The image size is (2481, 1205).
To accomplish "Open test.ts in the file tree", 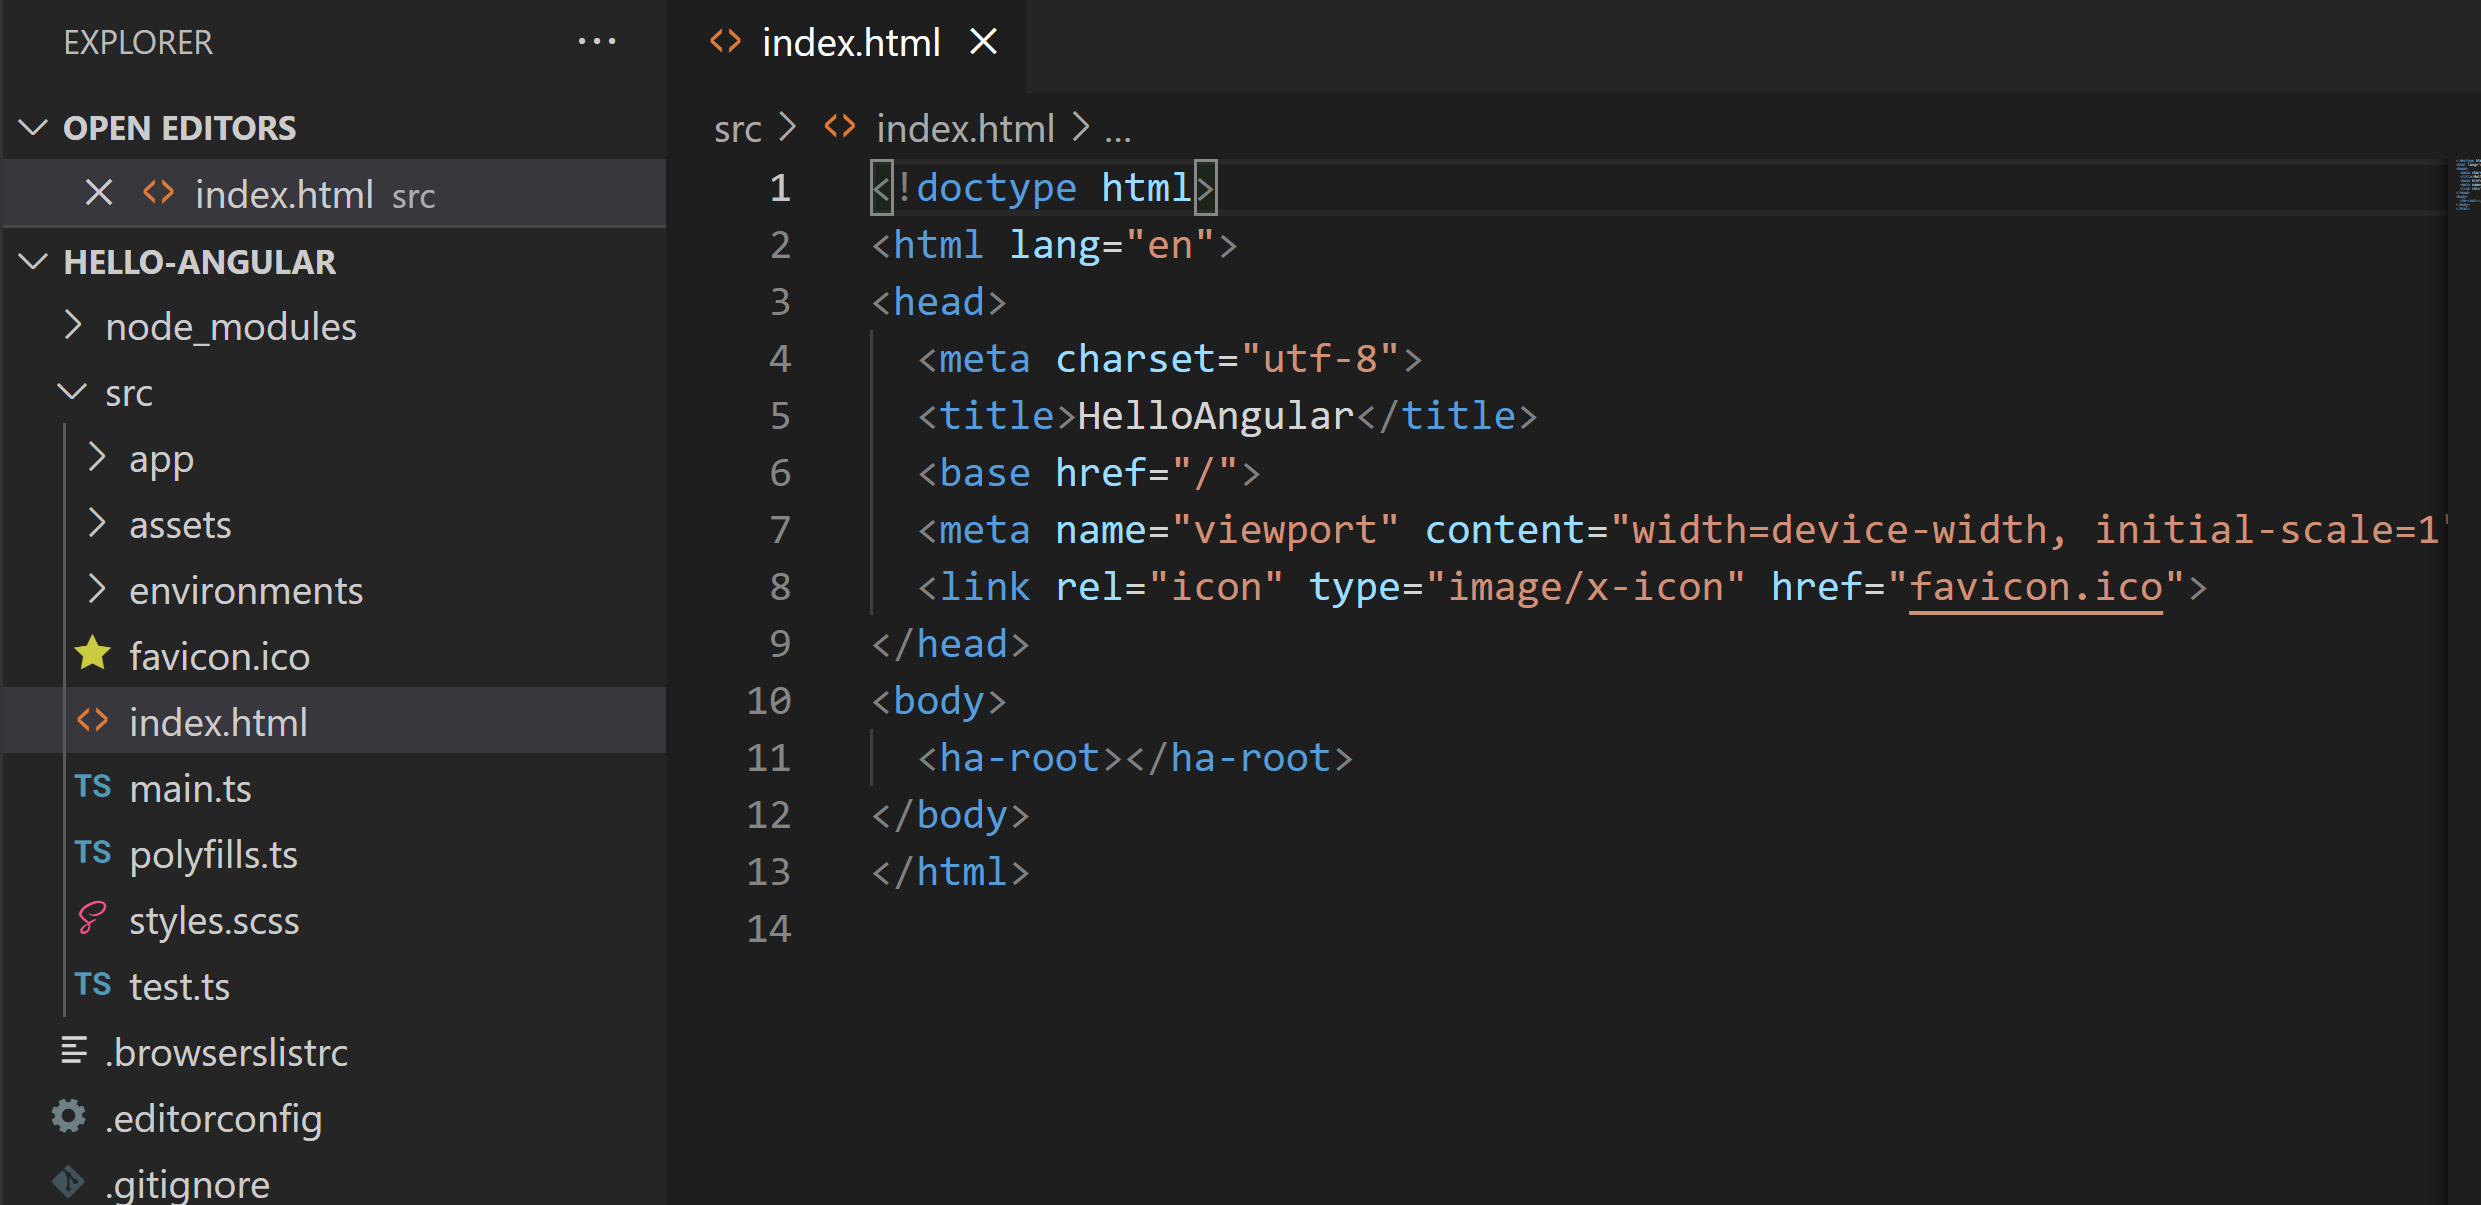I will pos(180,987).
